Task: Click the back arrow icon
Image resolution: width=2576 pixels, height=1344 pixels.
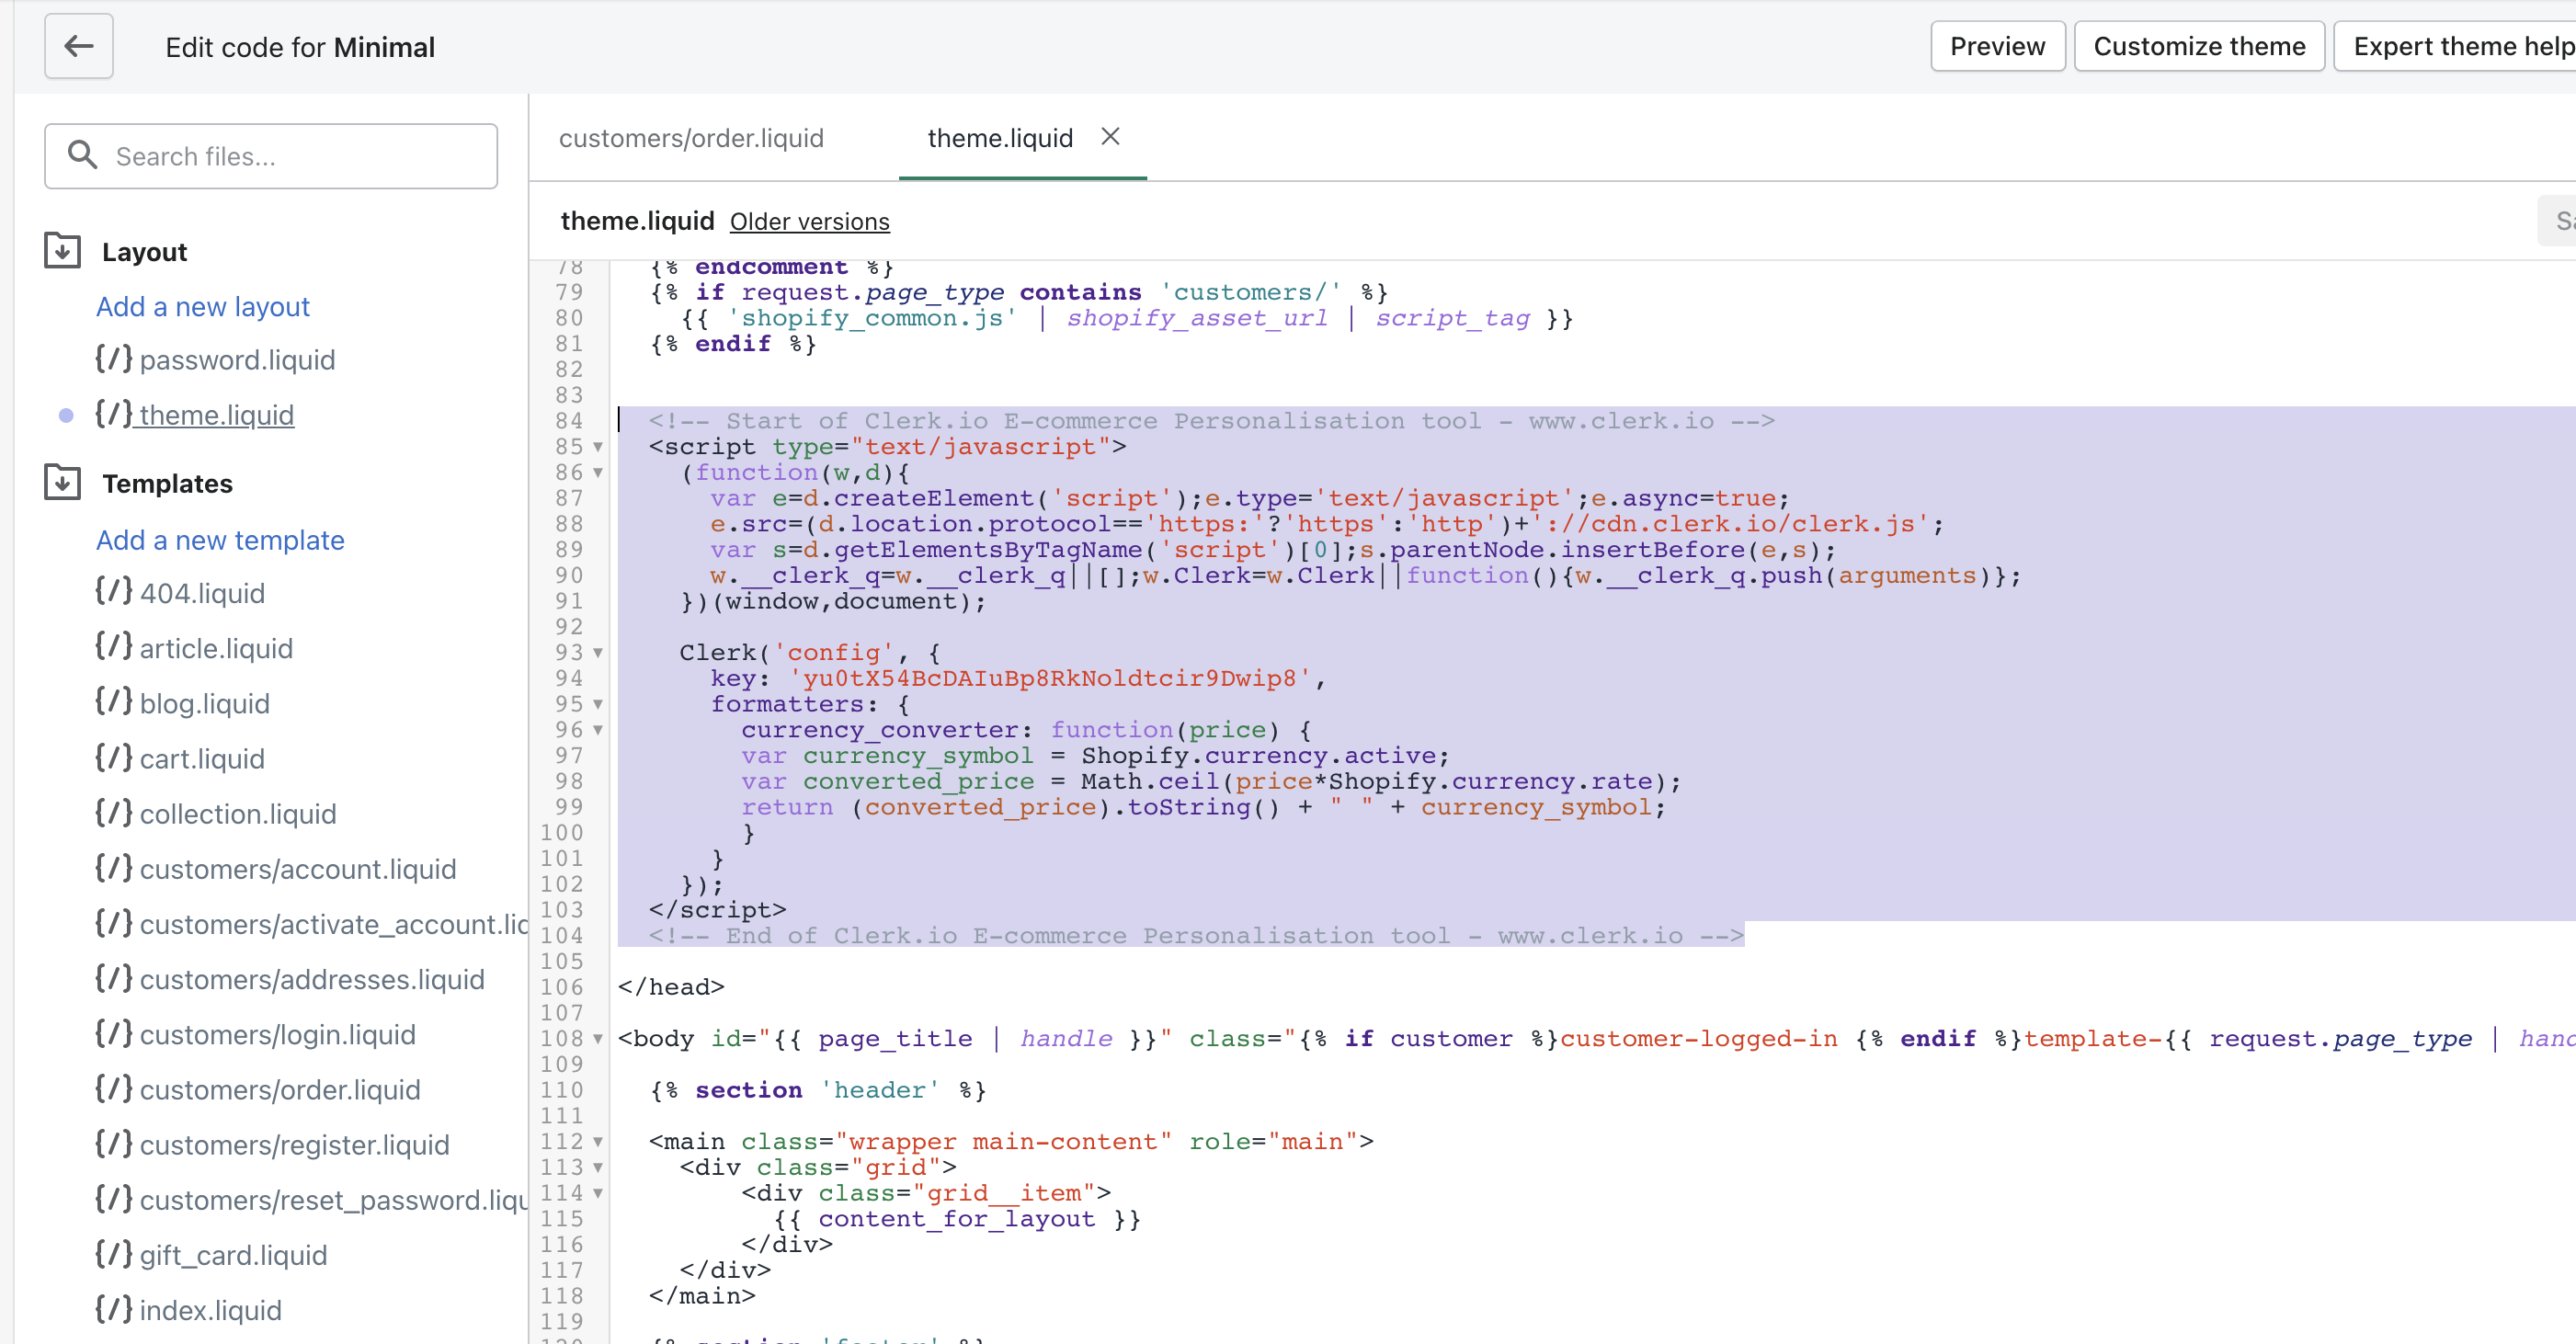Action: (78, 46)
